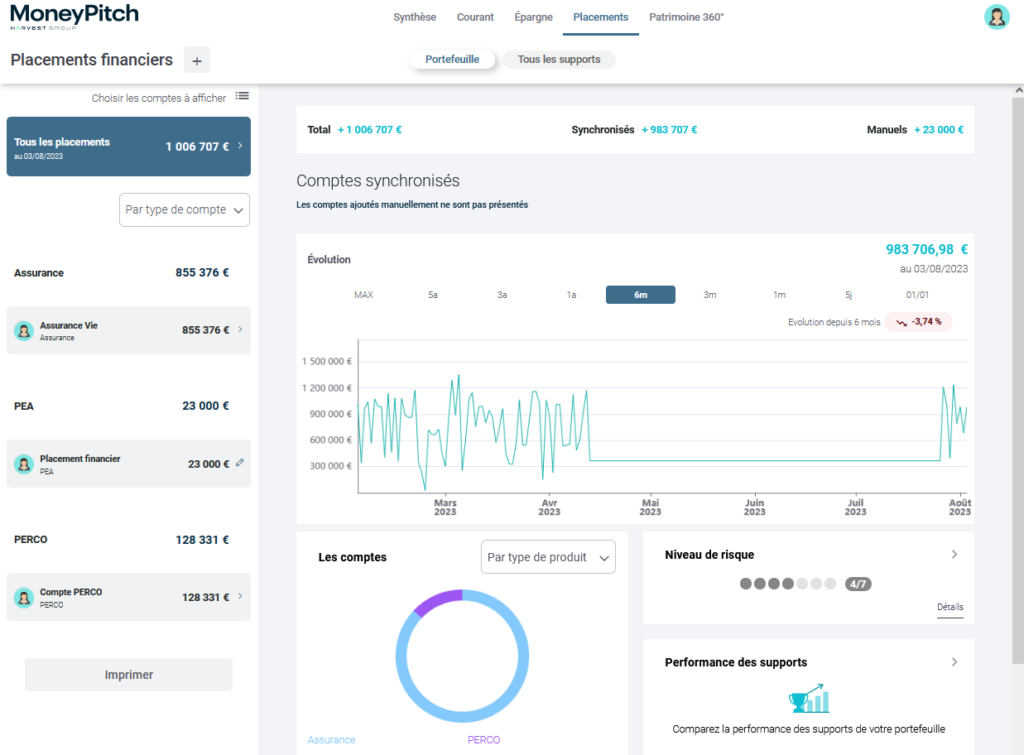Switch to the Portefeuille view toggle
The image size is (1024, 755).
(452, 60)
